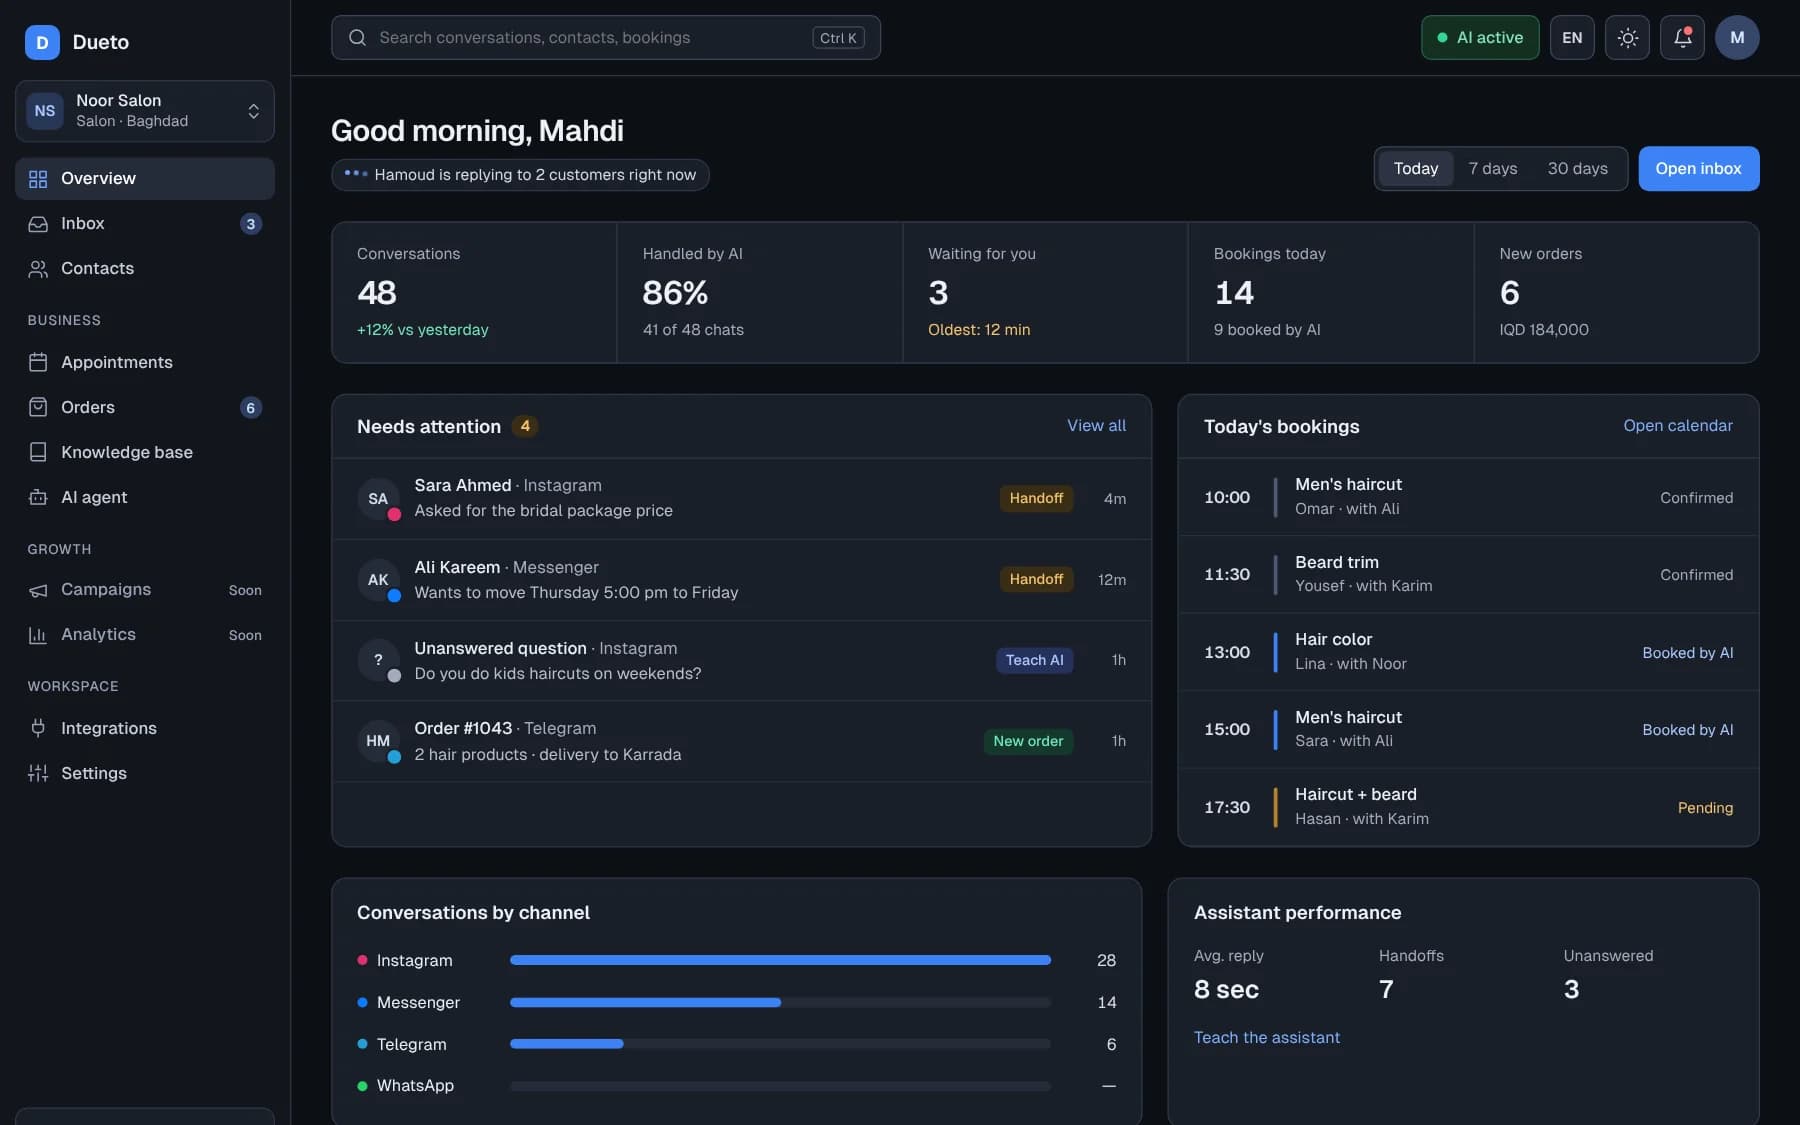The width and height of the screenshot is (1800, 1125).
Task: Open the Order #1043 Telegram item
Action: click(741, 741)
